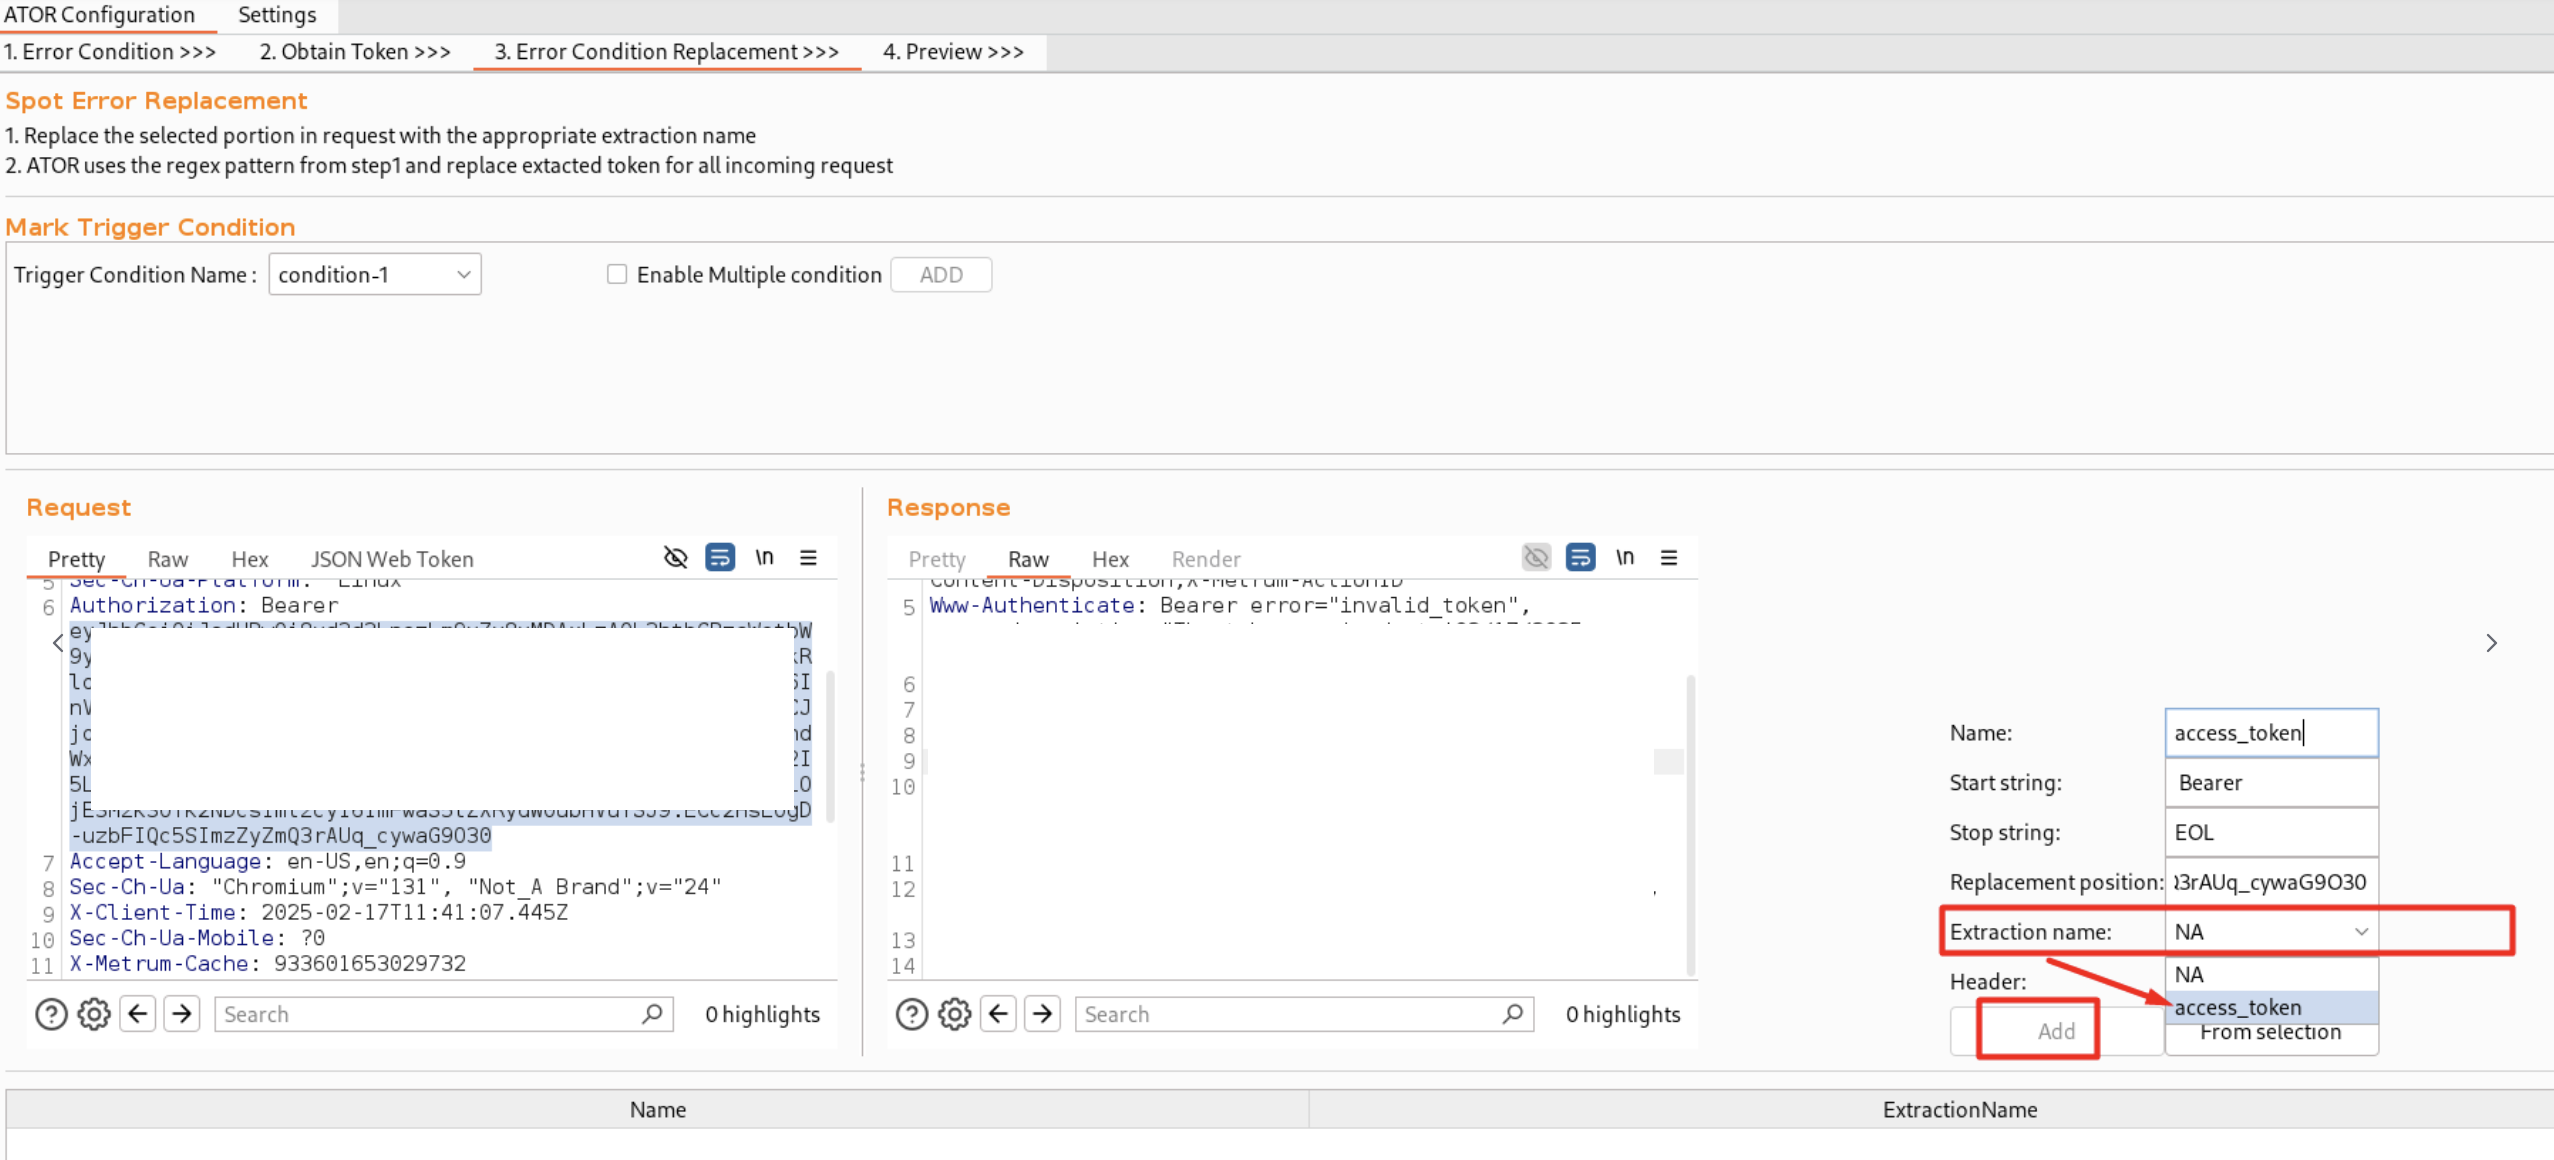This screenshot has height=1160, width=2554.
Task: Toggle word wrap icon in Request panel
Action: pos(720,557)
